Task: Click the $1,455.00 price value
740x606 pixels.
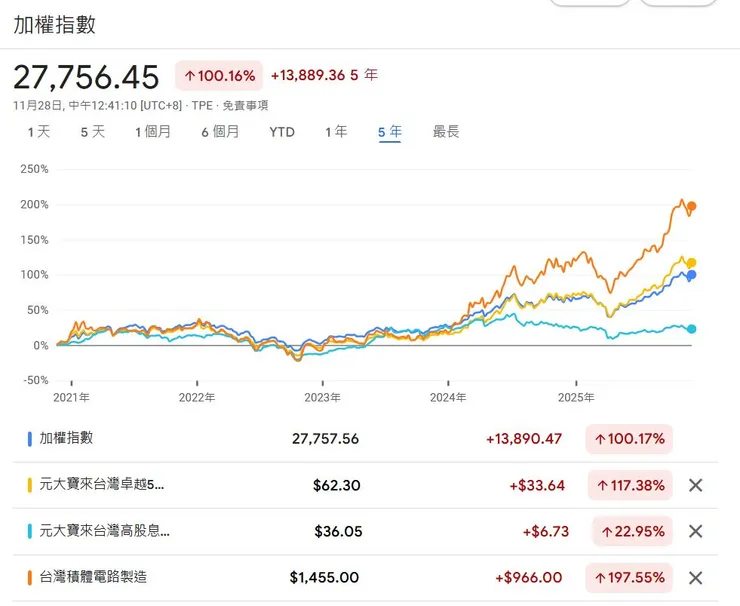Action: tap(324, 578)
